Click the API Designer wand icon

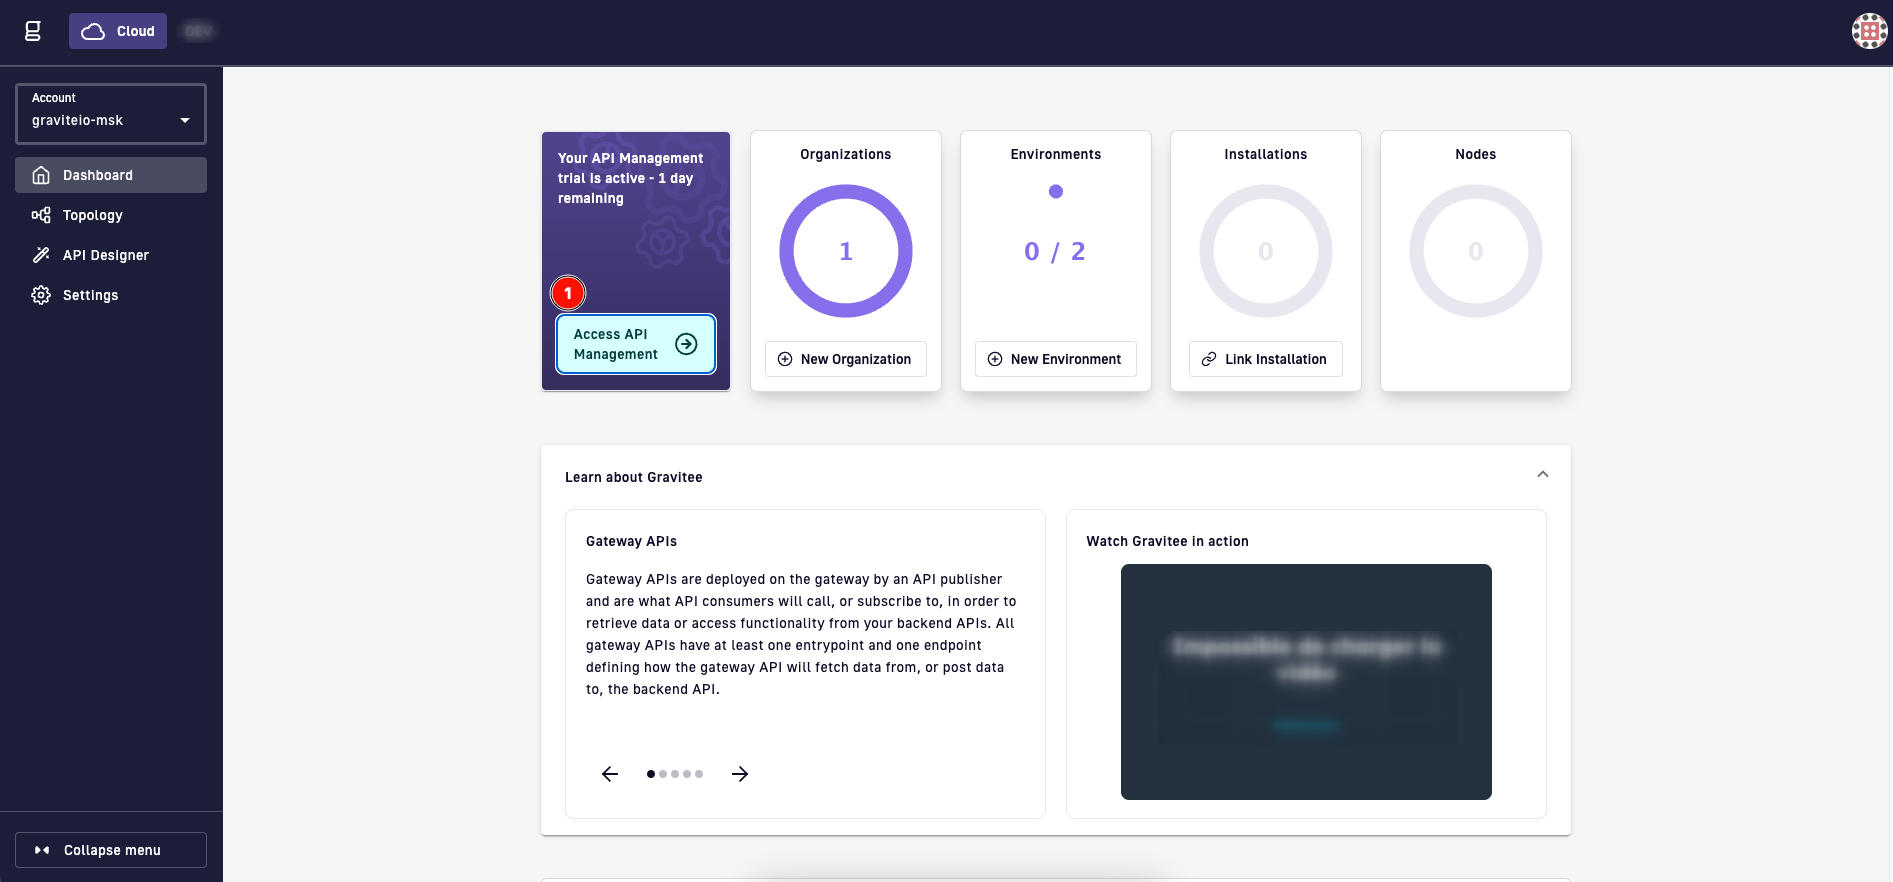click(x=41, y=255)
